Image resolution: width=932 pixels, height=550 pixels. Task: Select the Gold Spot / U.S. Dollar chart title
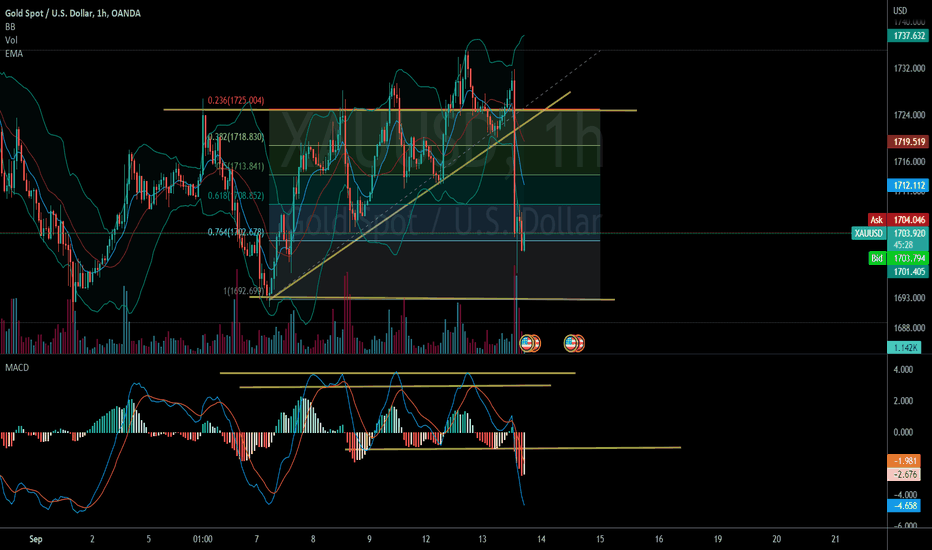click(x=73, y=13)
